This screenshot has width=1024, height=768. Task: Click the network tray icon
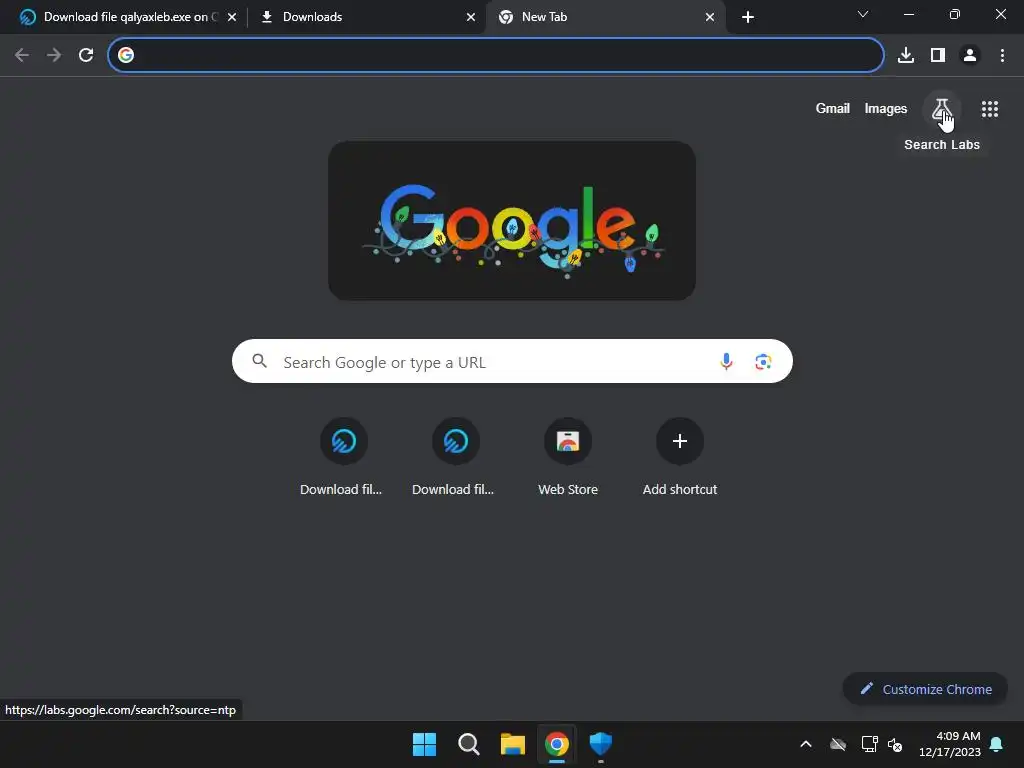869,744
